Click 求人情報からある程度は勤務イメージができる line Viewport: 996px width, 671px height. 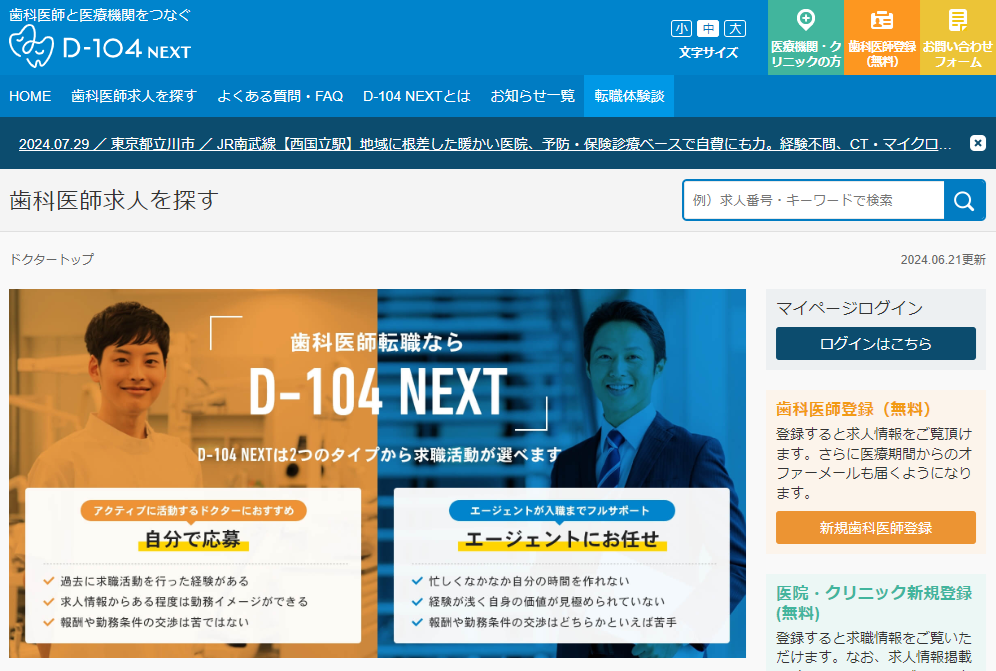coord(184,601)
